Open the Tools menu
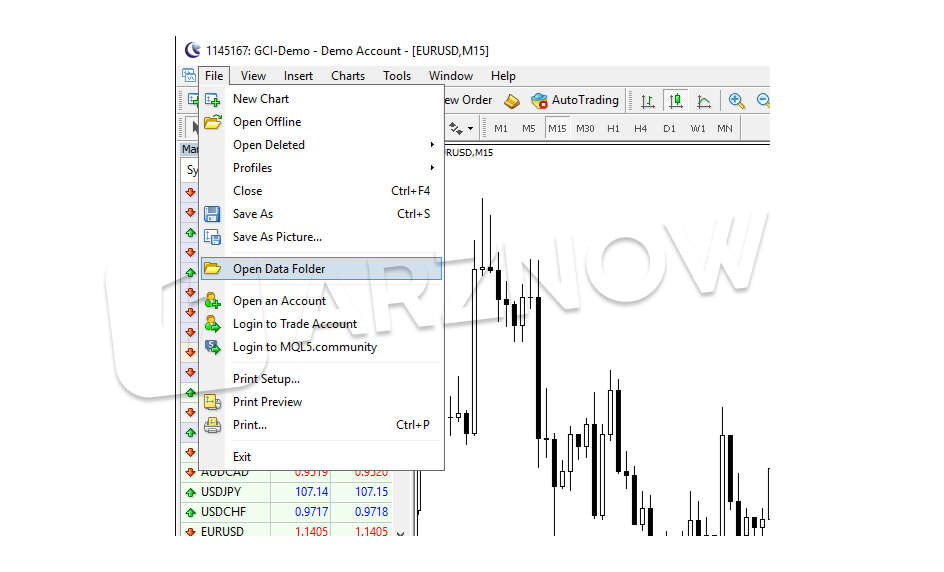Image resolution: width=944 pixels, height=572 pixels. [397, 76]
